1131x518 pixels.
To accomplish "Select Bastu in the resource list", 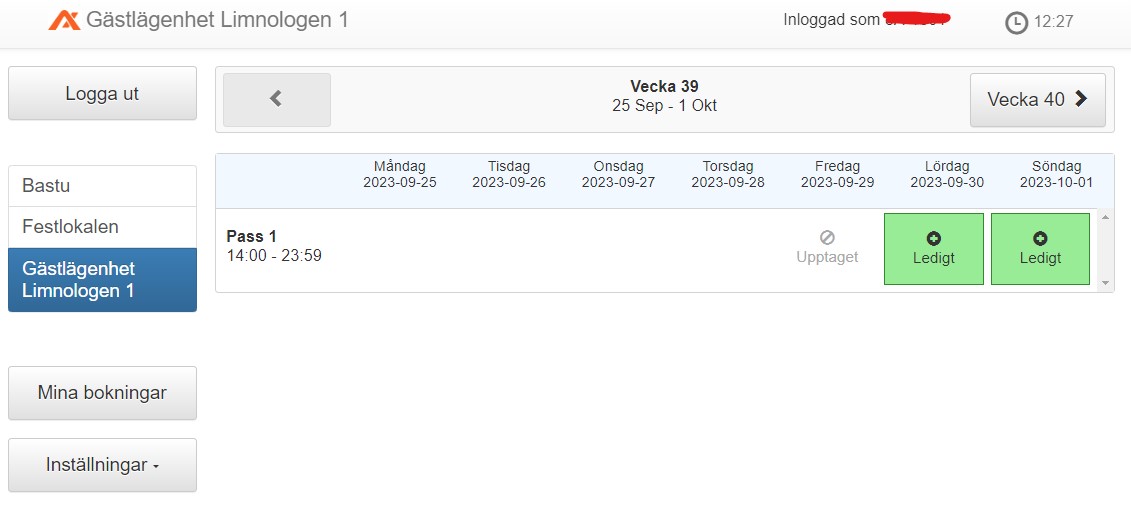I will point(102,186).
